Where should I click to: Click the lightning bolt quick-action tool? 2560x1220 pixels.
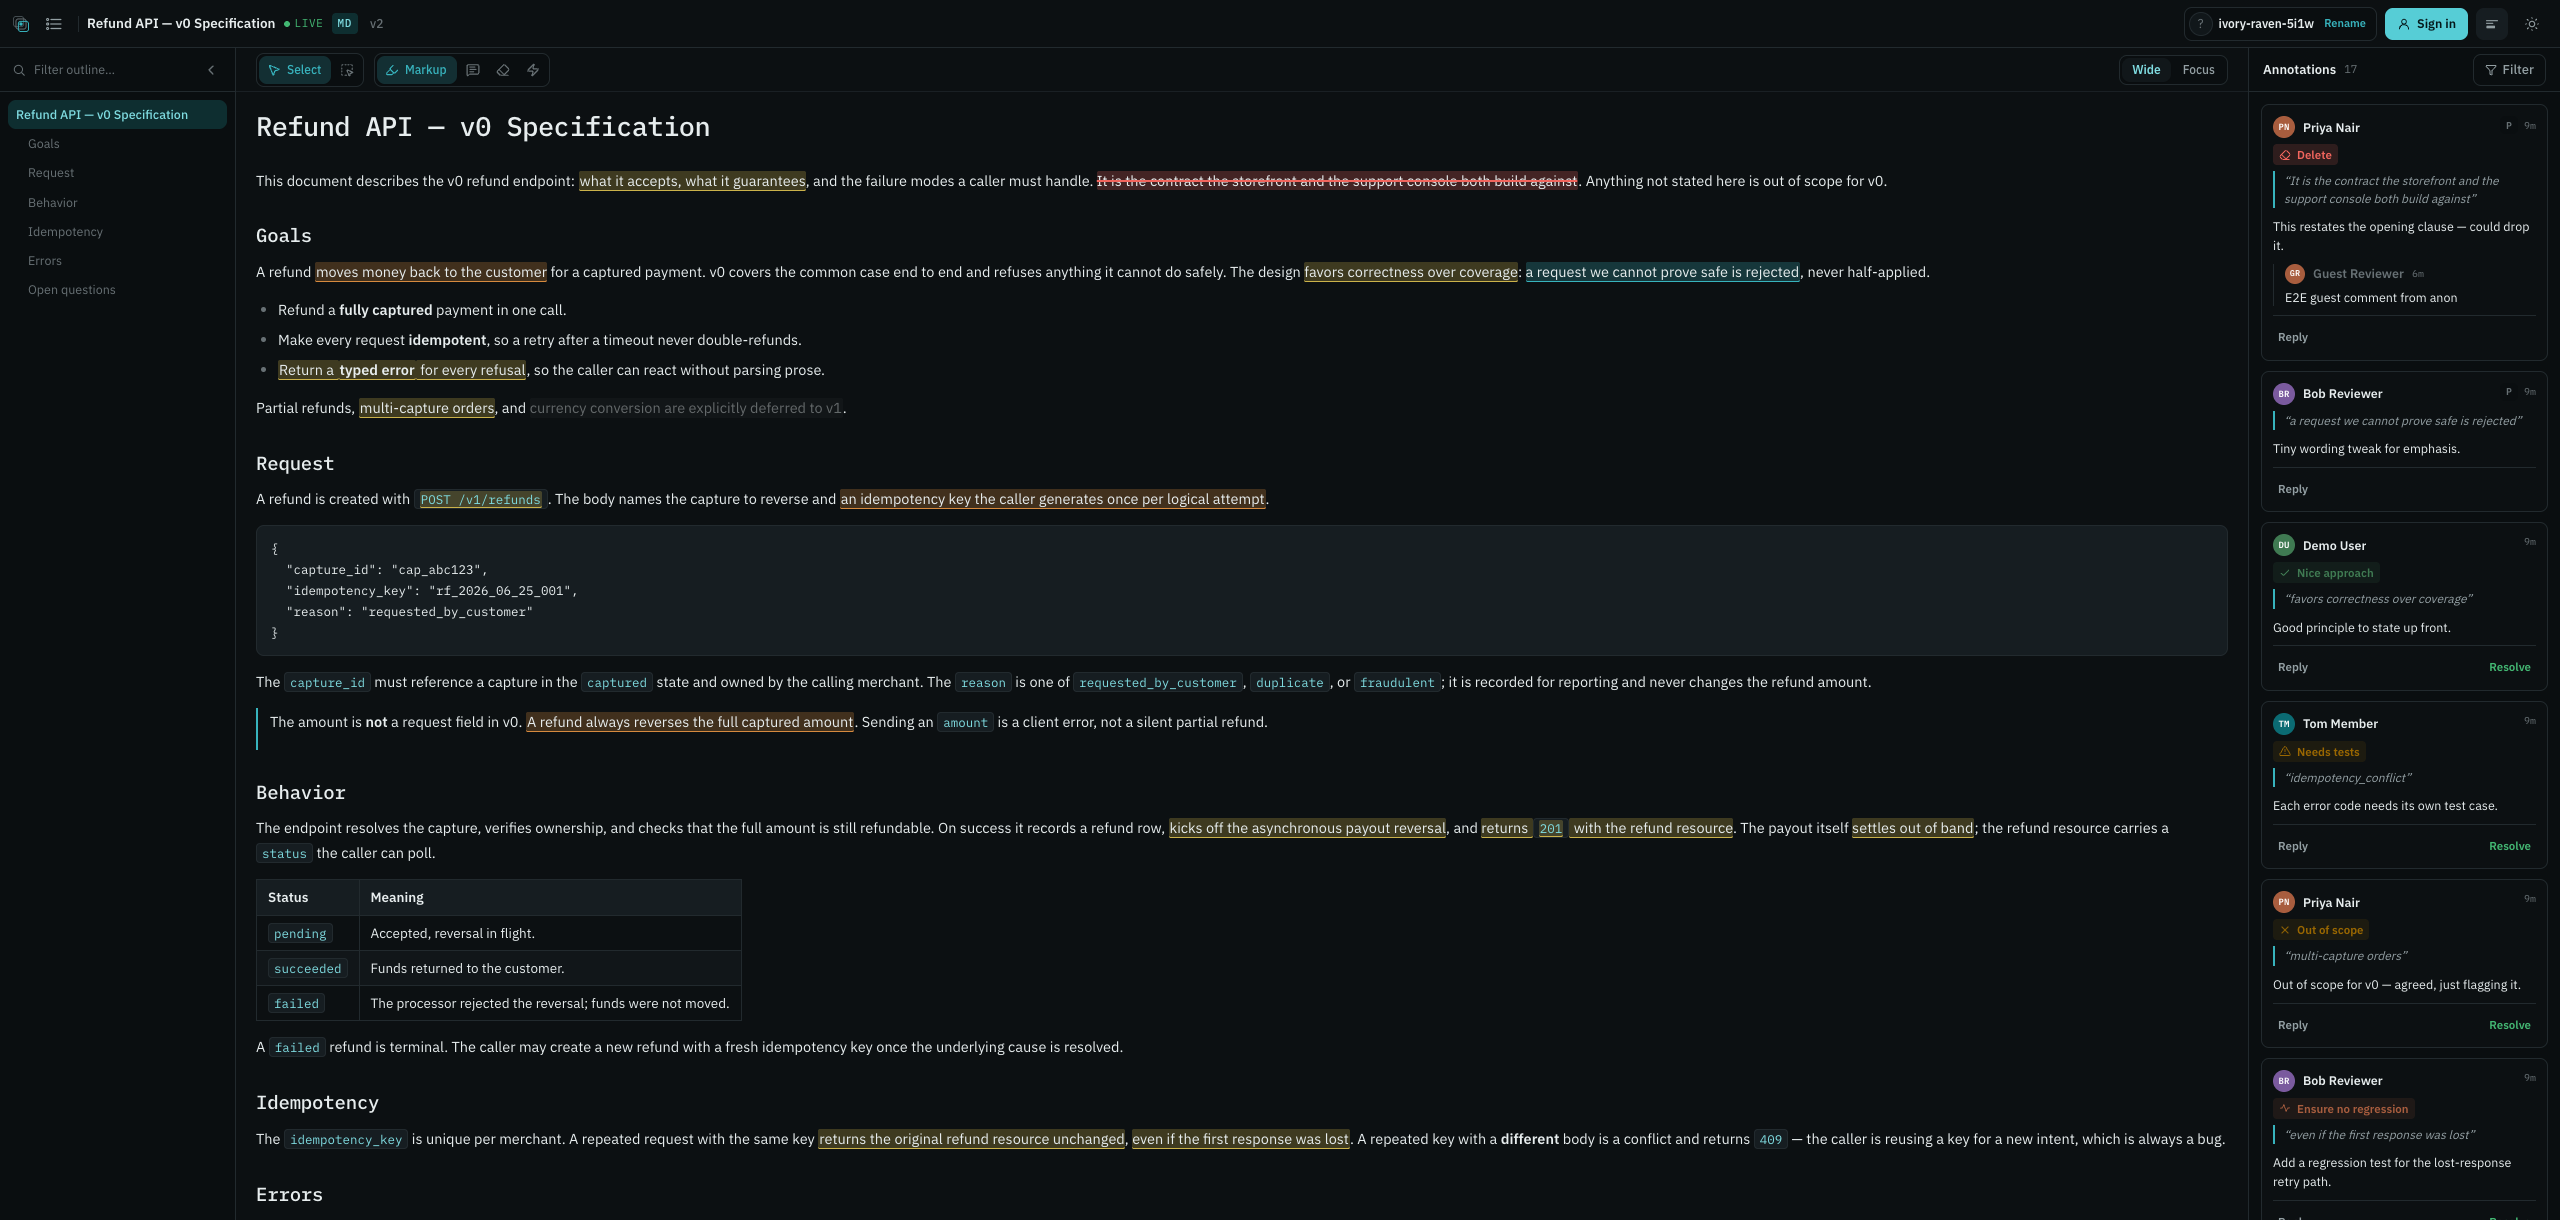533,70
